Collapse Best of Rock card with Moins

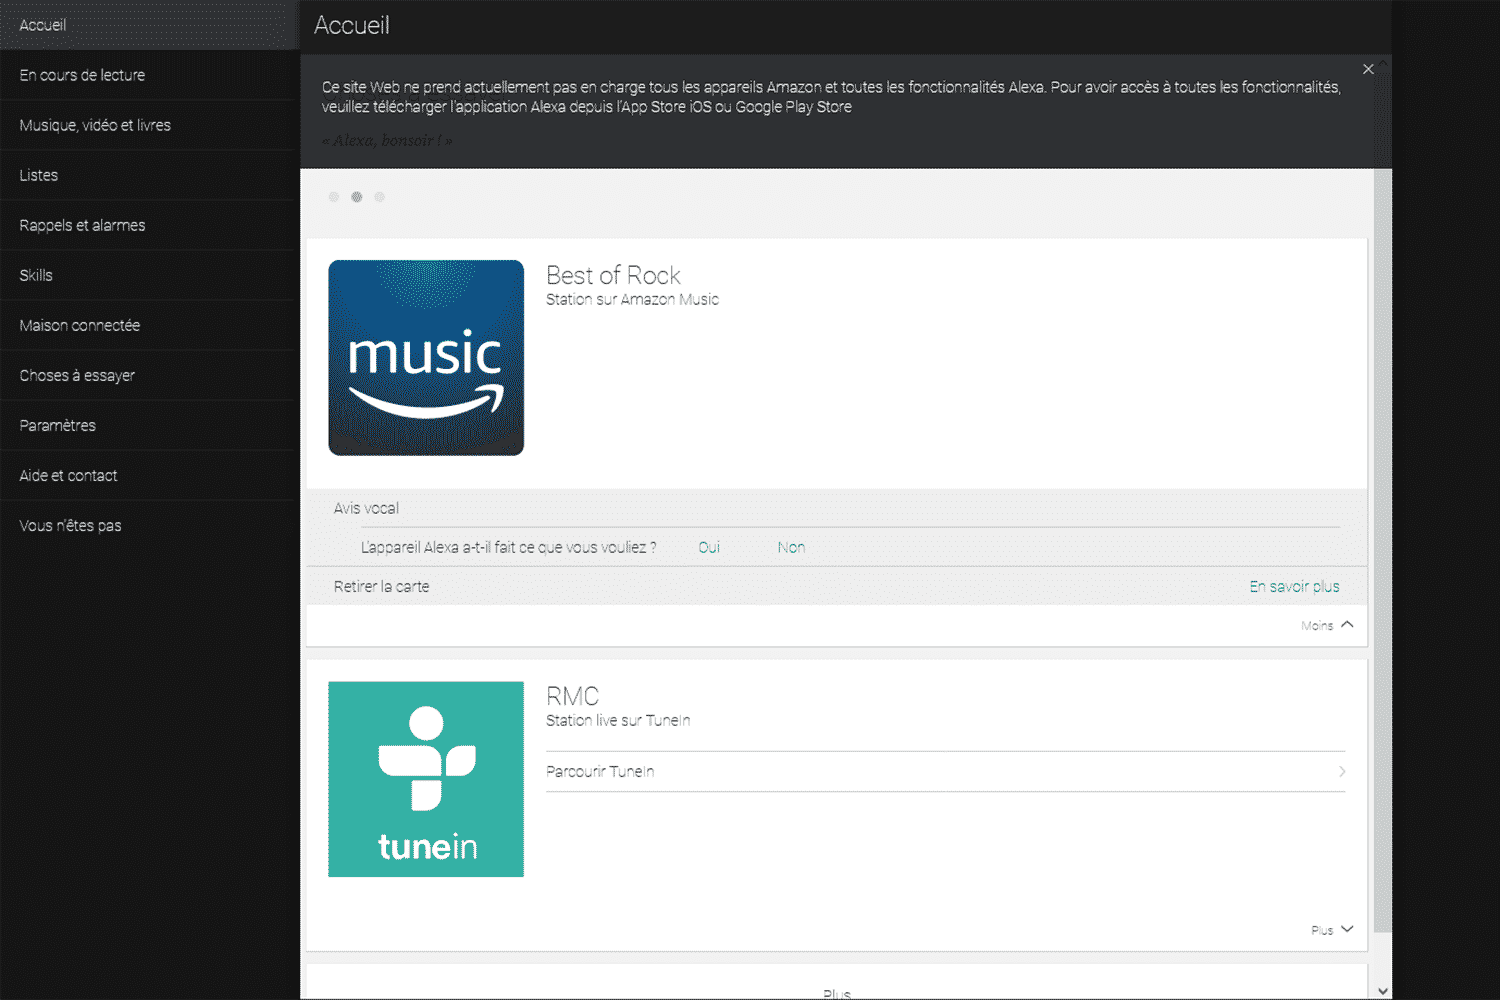(1327, 625)
